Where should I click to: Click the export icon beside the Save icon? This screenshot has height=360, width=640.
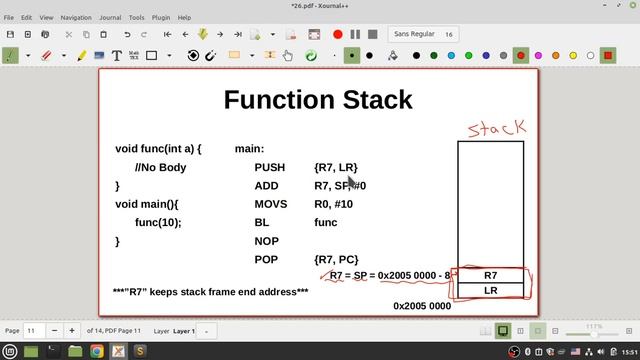pos(28,35)
